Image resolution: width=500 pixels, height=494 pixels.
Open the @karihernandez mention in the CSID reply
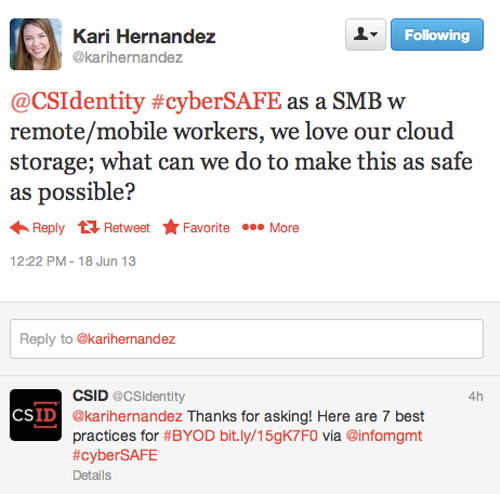(x=127, y=416)
